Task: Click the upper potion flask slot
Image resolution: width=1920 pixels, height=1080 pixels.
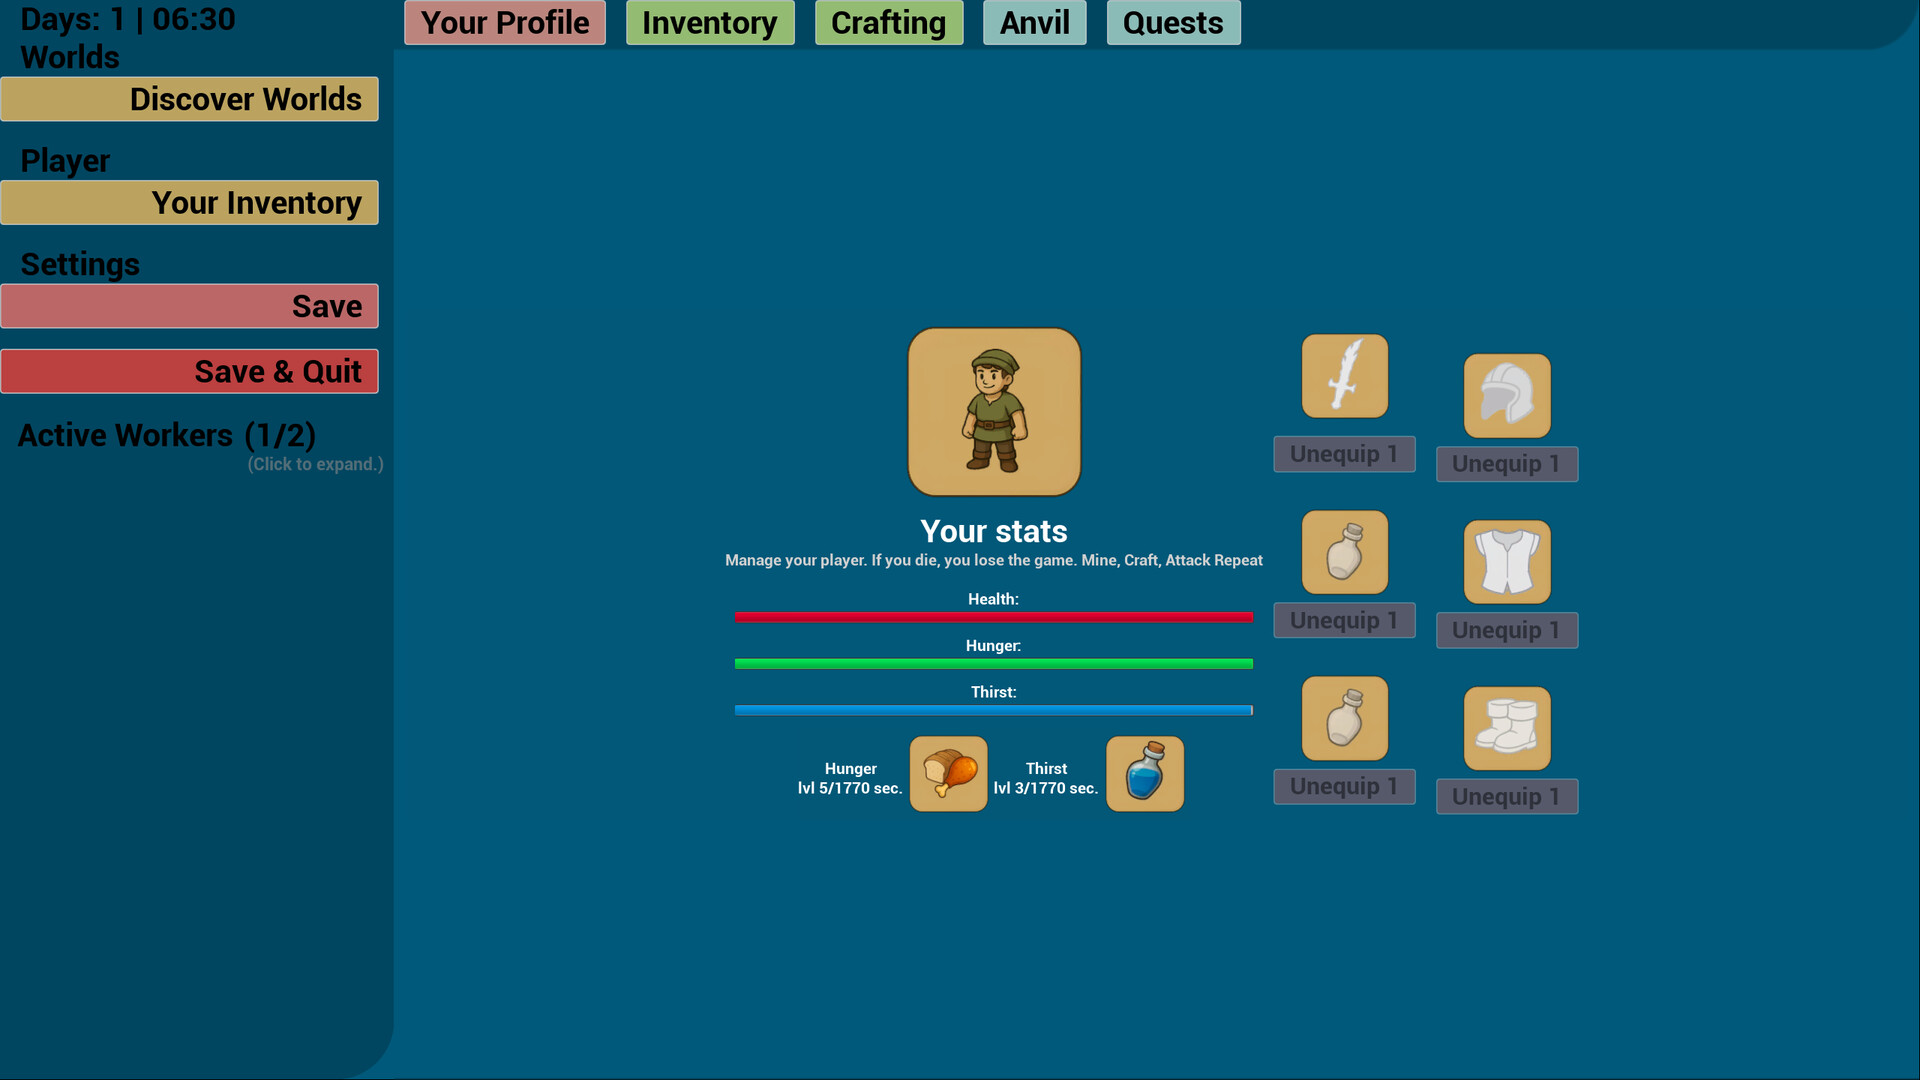Action: tap(1344, 552)
